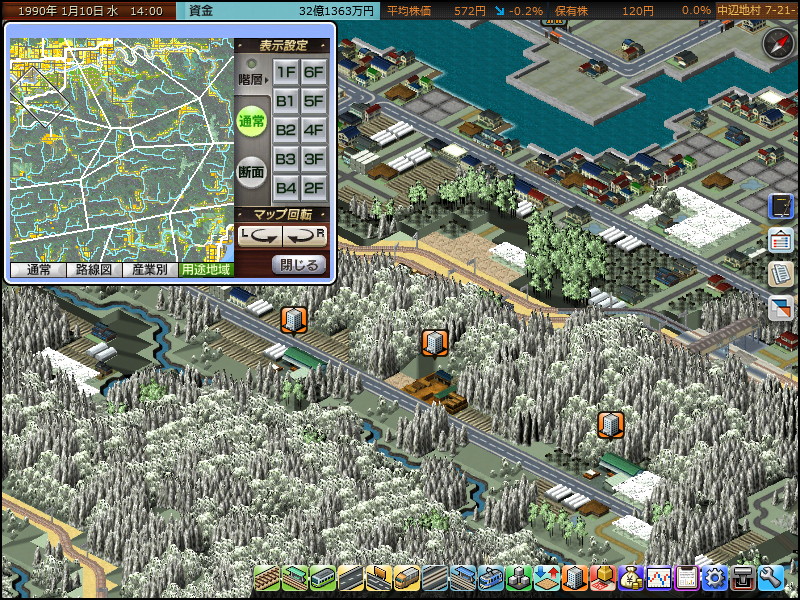Screen dimensions: 800x600
Task: Open the black notebook side icon
Action: (x=781, y=206)
